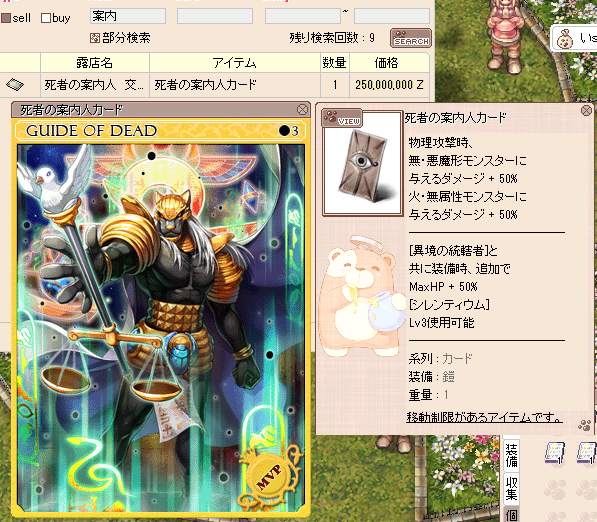This screenshot has height=522, width=597.
Task: Toggle the buy checkbox
Action: pyautogui.click(x=46, y=18)
